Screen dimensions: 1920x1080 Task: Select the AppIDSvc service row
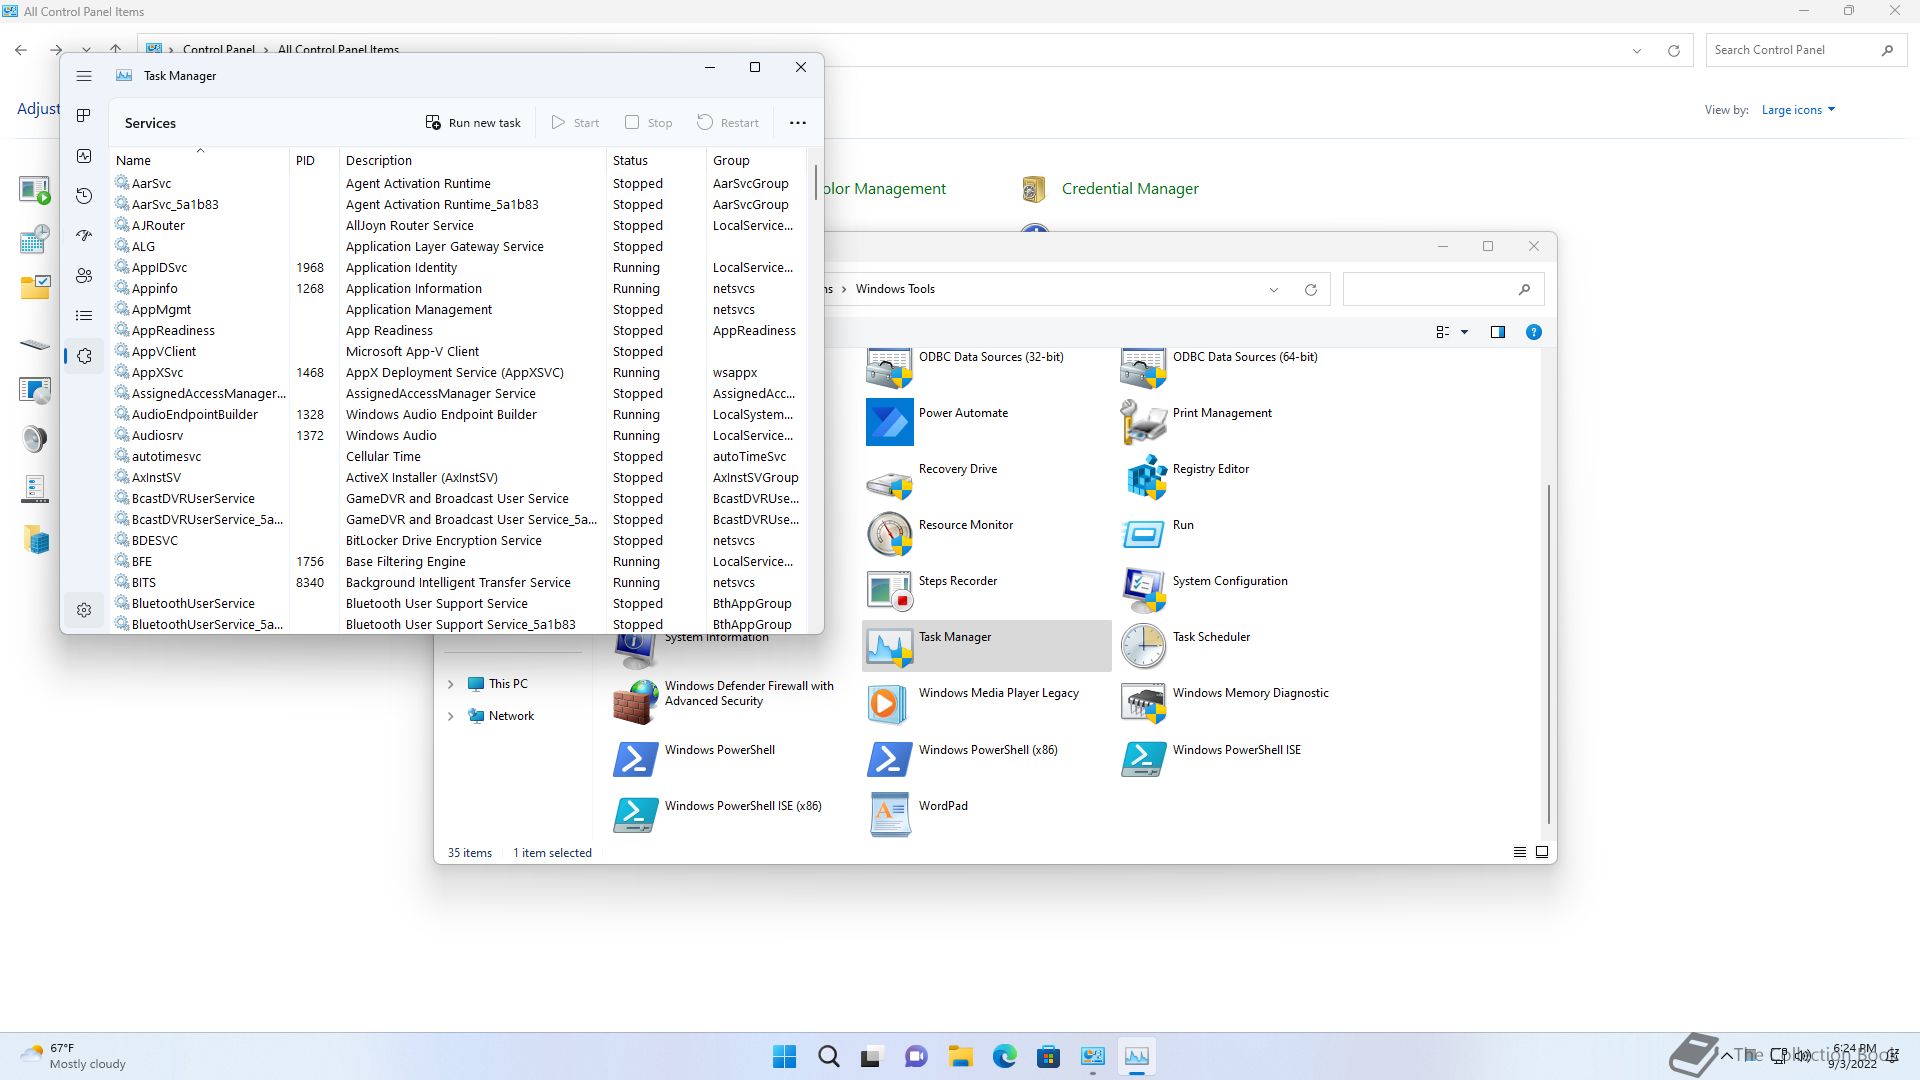(x=457, y=267)
